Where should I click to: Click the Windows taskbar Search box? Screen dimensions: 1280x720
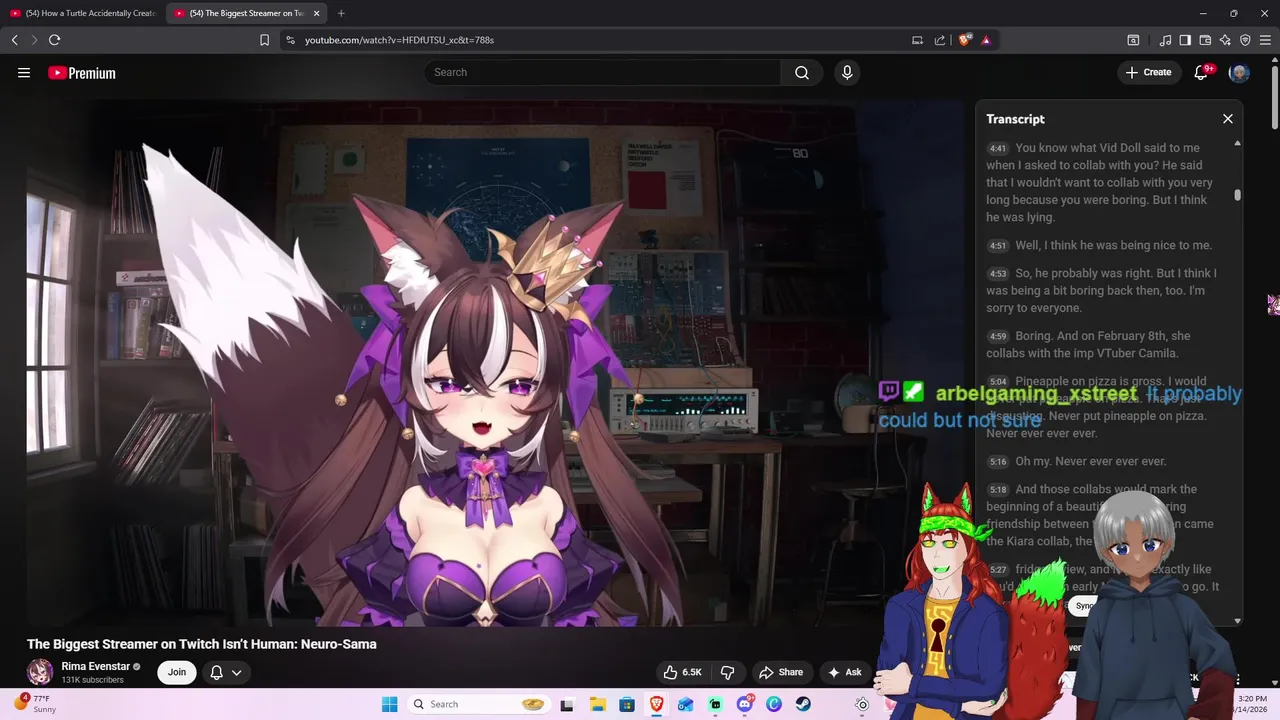[478, 704]
